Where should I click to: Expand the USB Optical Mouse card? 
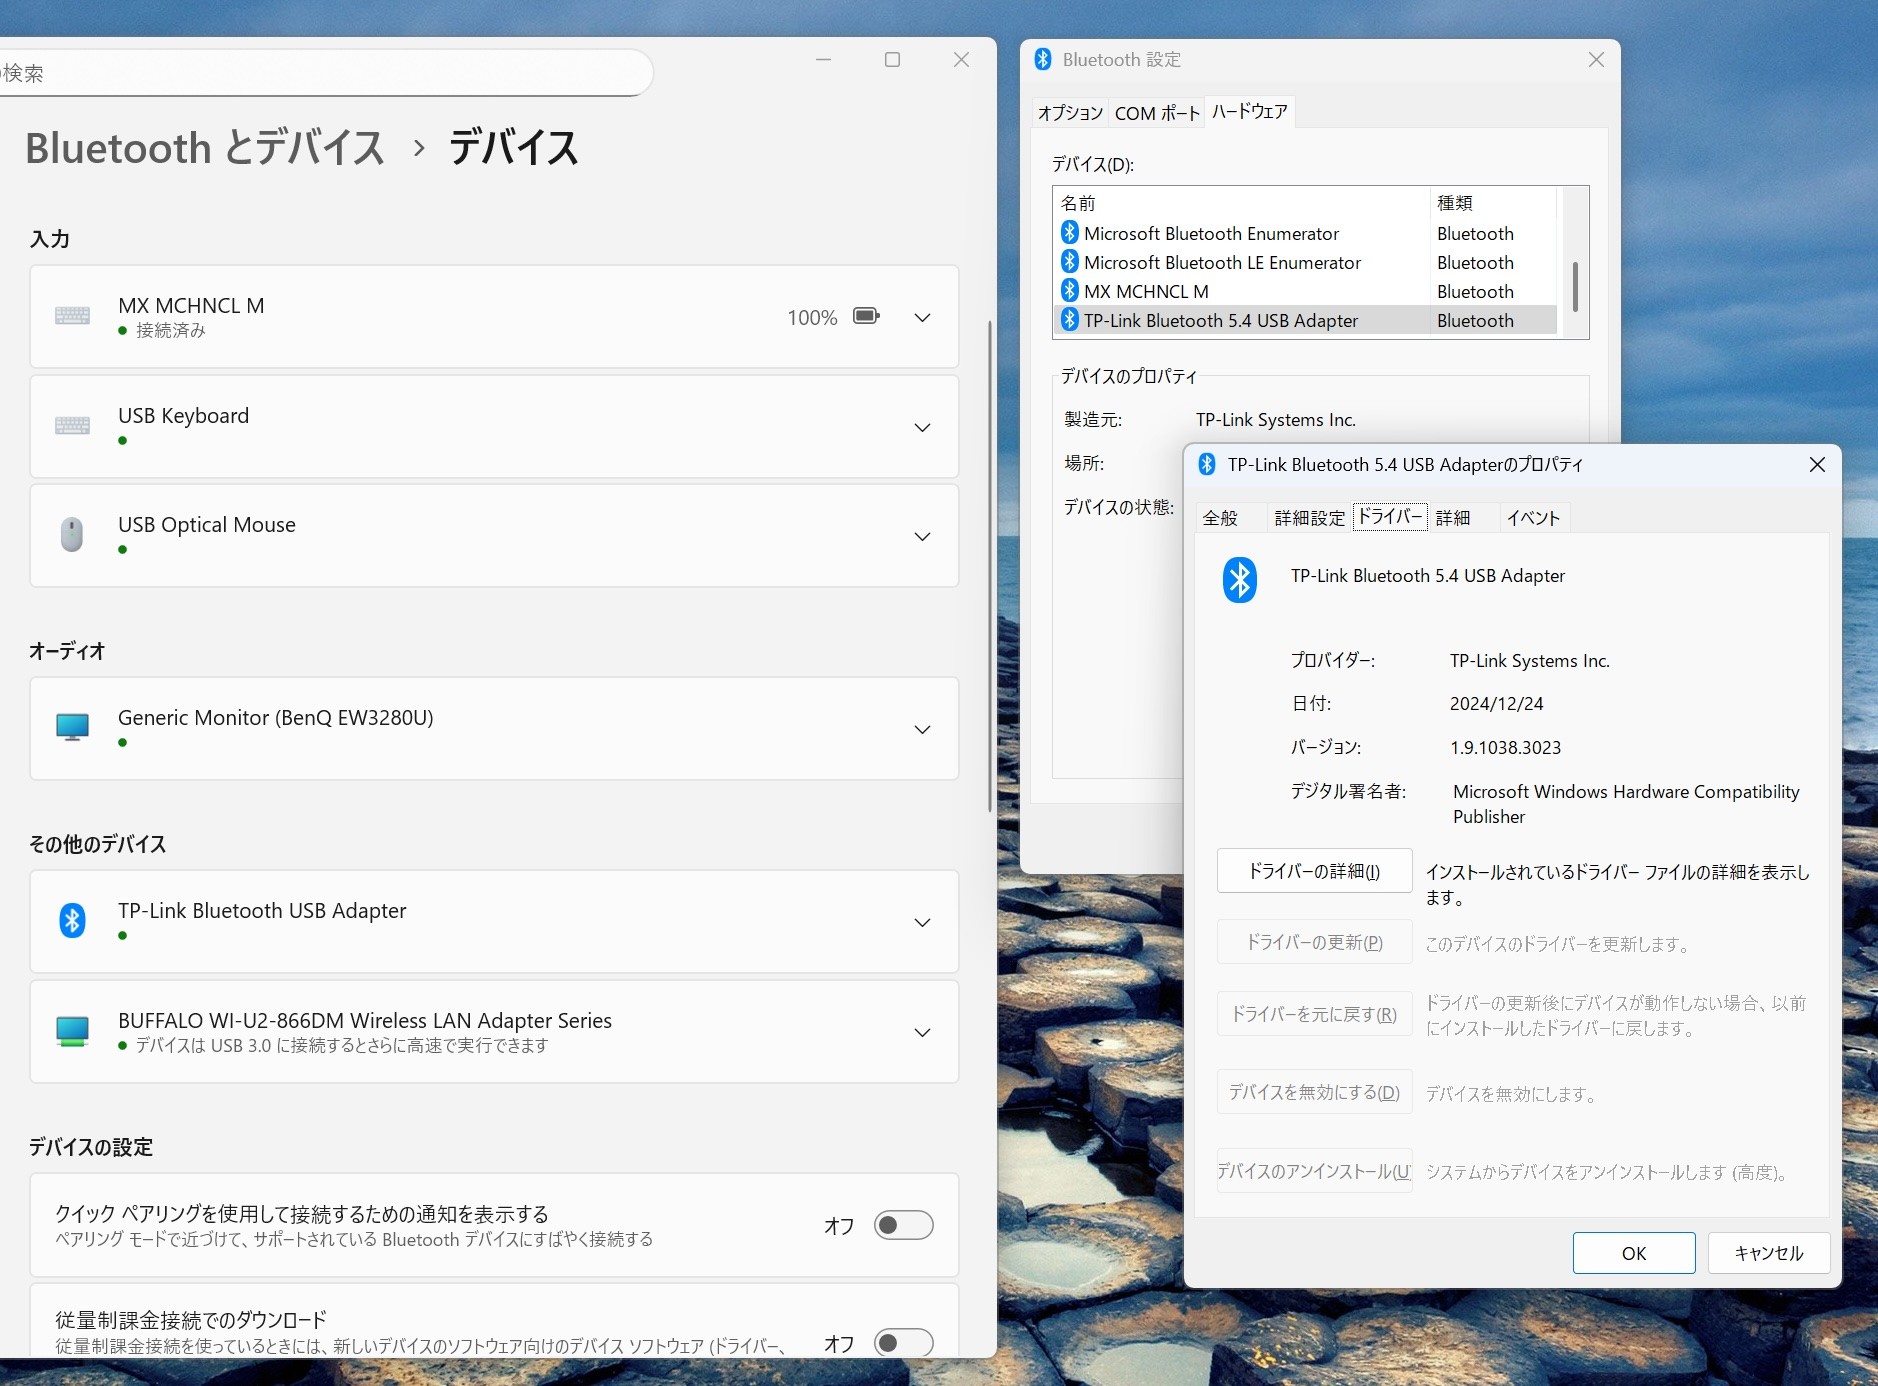[x=922, y=536]
